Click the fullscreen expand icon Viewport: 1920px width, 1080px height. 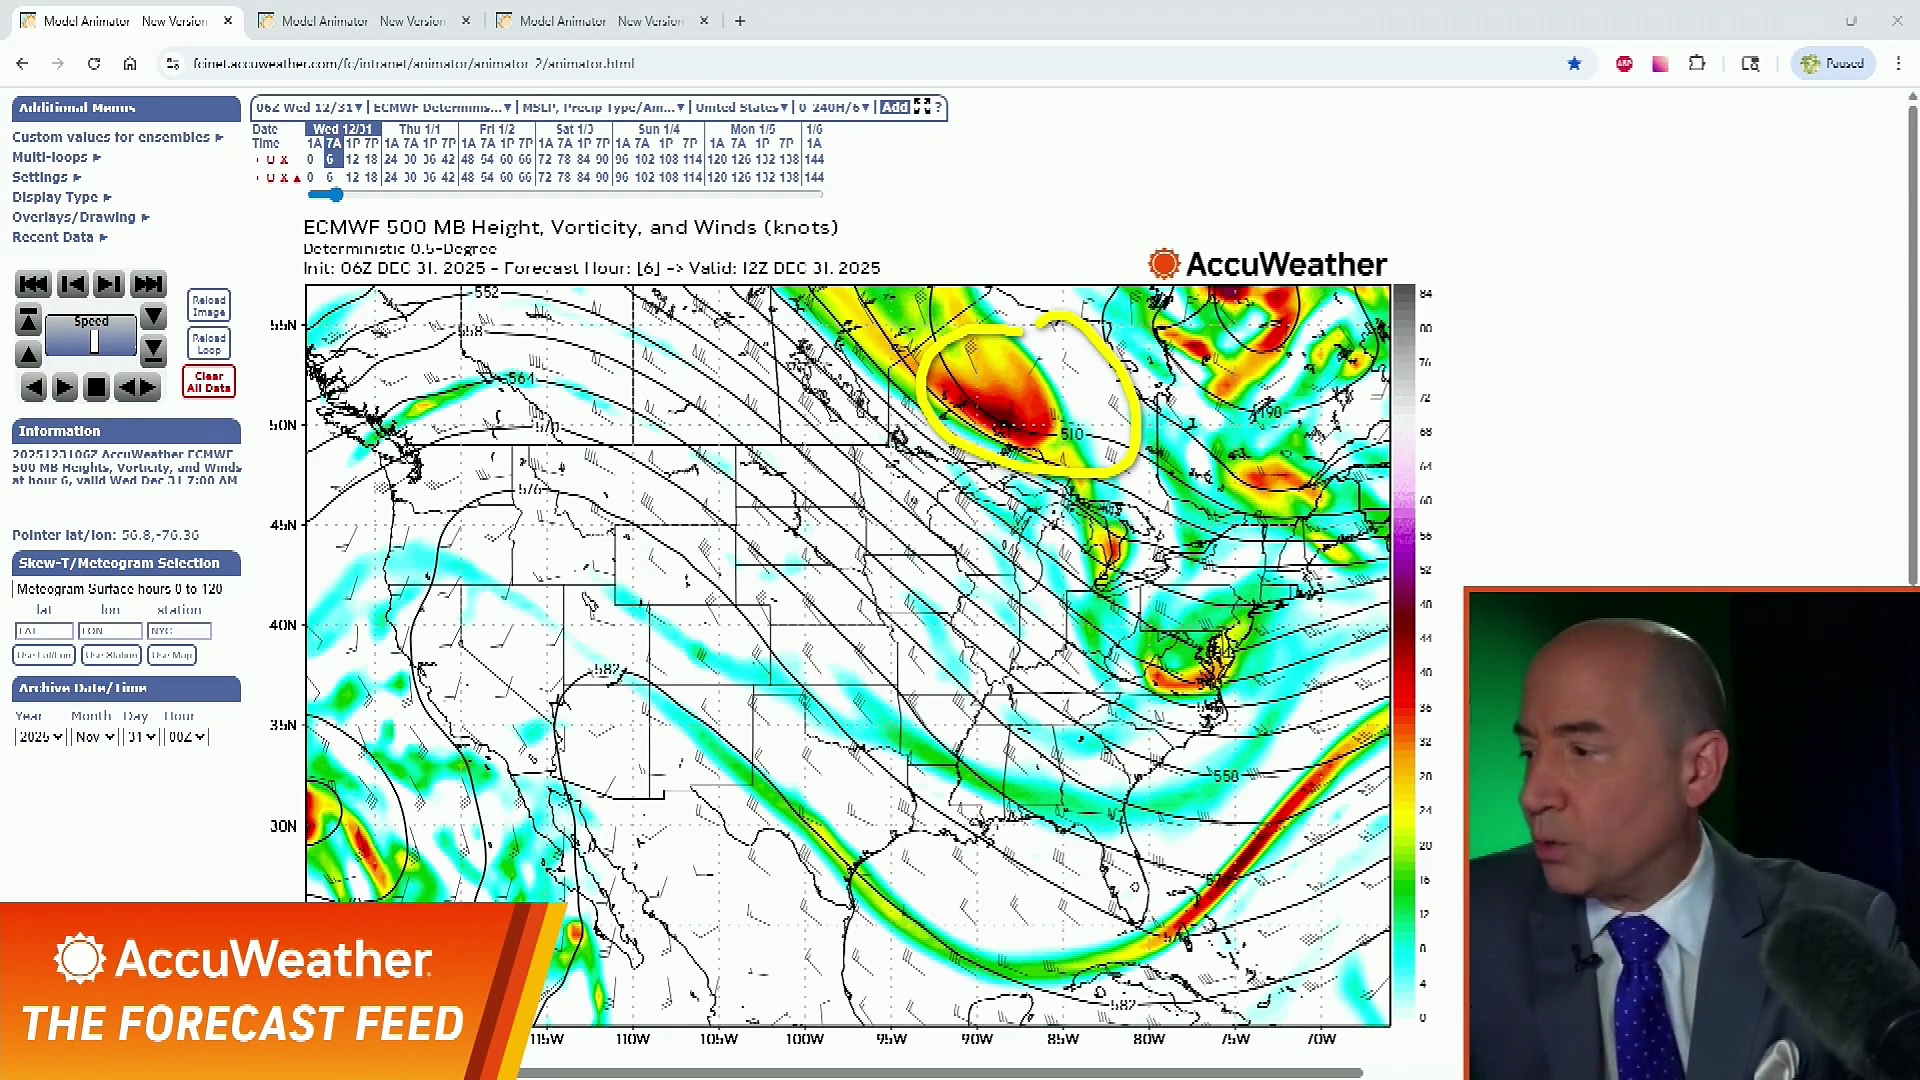pos(922,107)
